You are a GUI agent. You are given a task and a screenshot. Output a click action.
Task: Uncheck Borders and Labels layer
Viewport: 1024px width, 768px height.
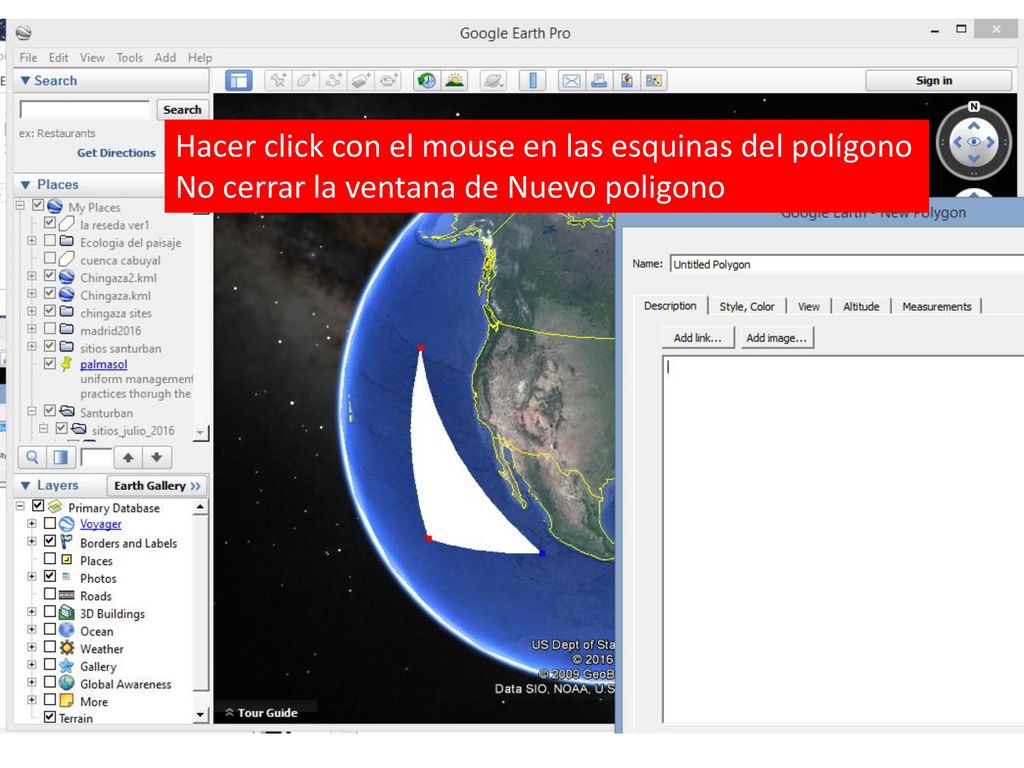coord(50,541)
